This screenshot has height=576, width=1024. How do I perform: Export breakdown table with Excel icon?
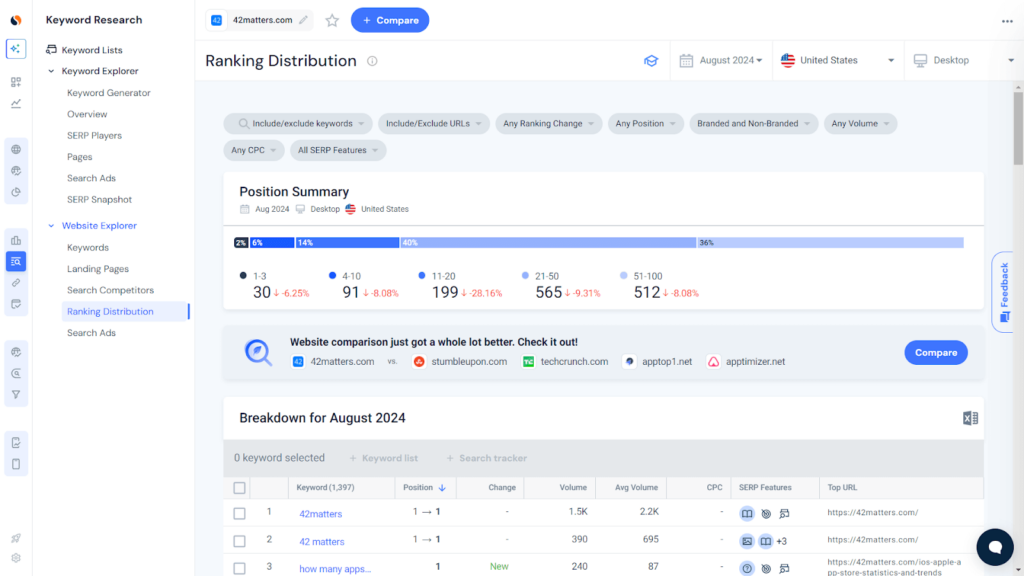[970, 418]
